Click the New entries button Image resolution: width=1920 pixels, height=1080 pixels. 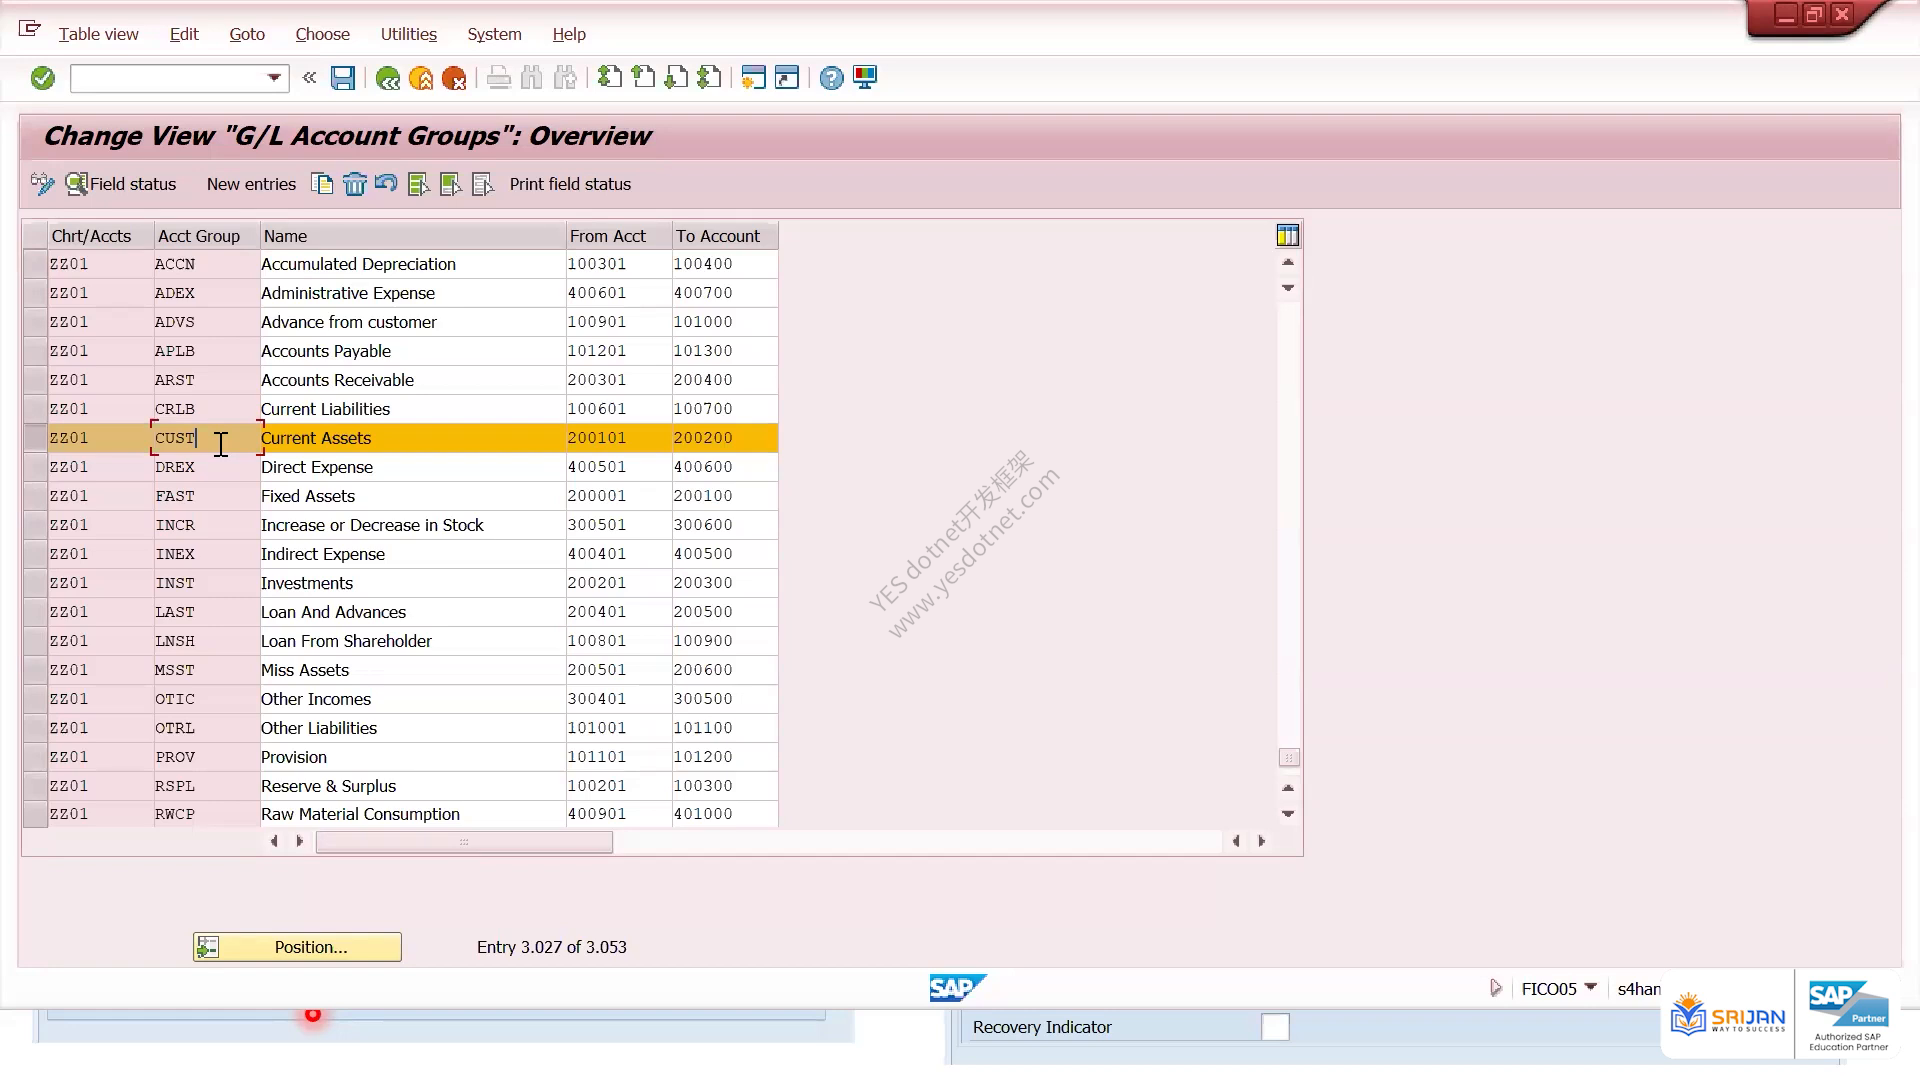click(251, 184)
